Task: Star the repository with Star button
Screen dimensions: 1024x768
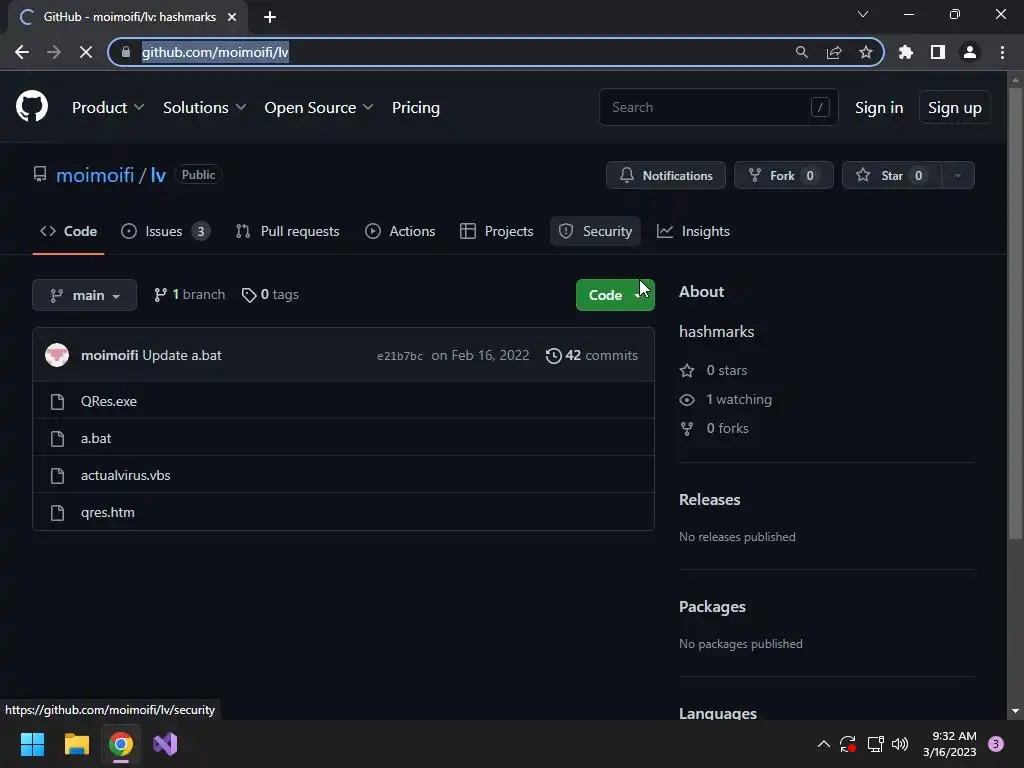Action: pyautogui.click(x=892, y=175)
